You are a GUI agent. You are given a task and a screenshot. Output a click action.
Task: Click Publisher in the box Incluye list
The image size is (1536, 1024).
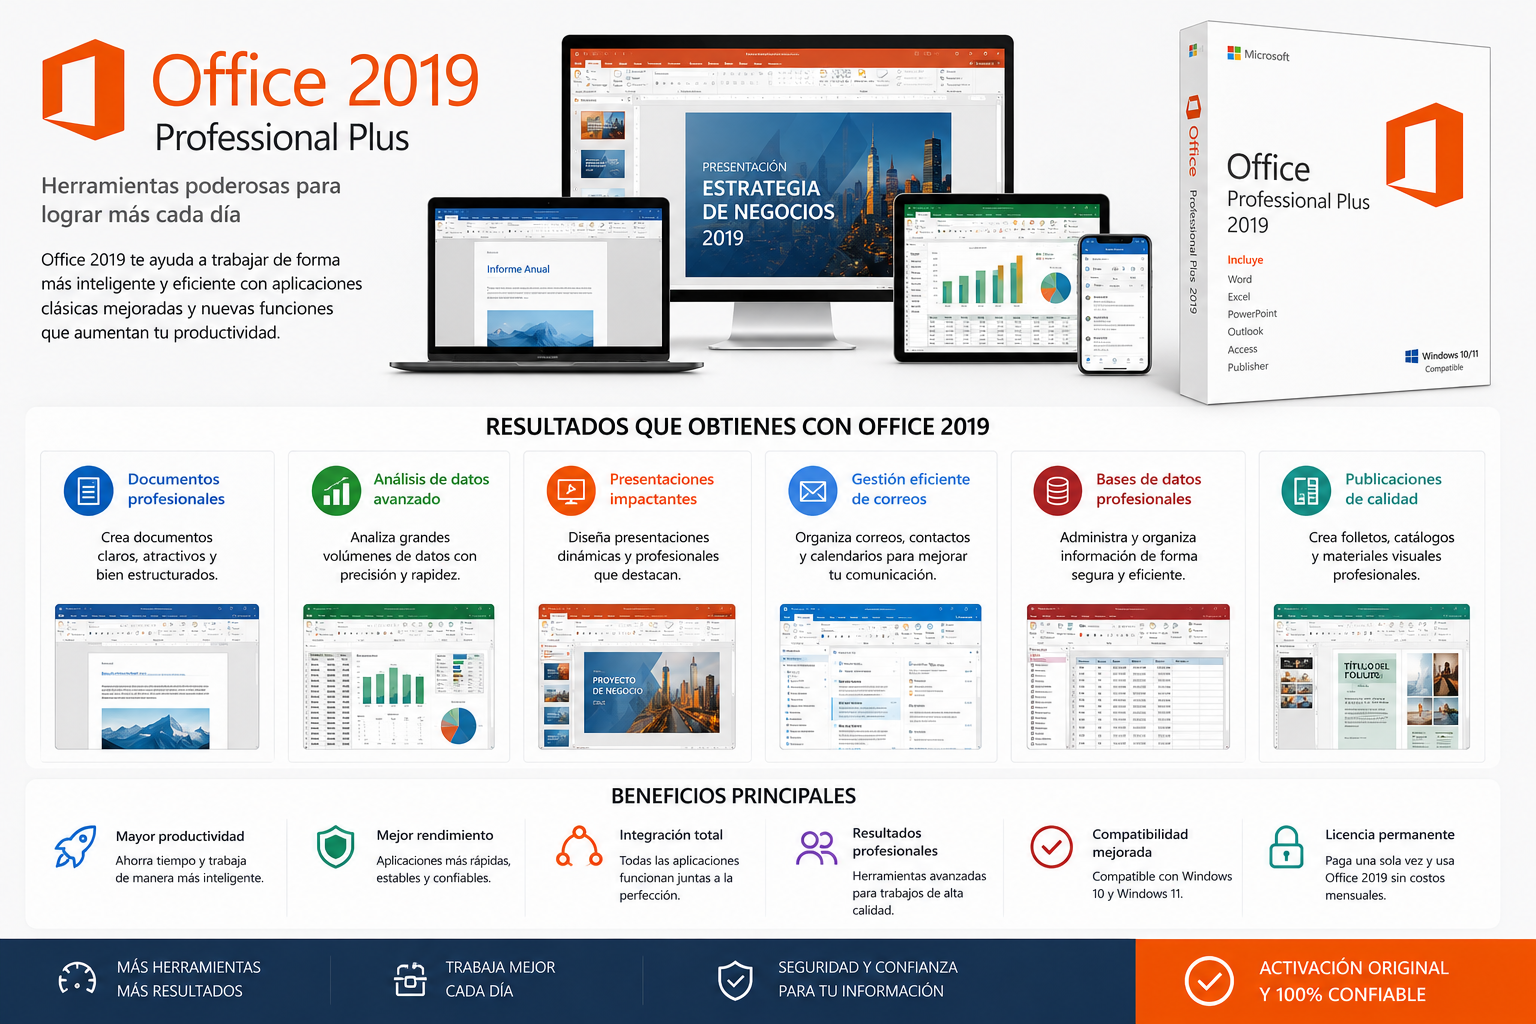click(1248, 367)
